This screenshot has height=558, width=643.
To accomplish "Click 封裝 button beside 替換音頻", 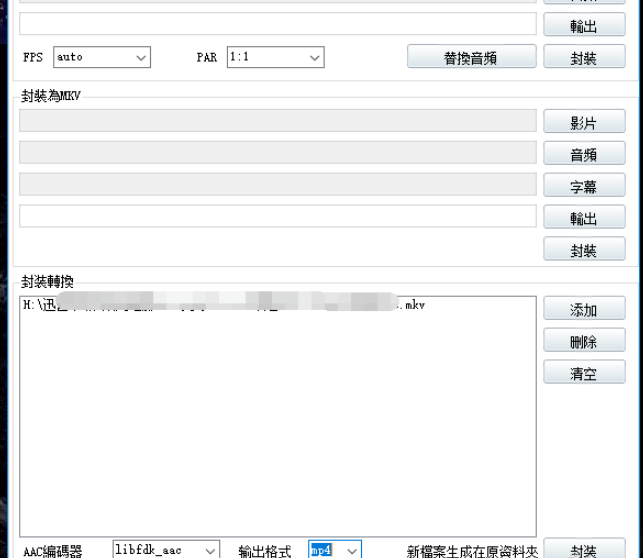I will (x=584, y=57).
